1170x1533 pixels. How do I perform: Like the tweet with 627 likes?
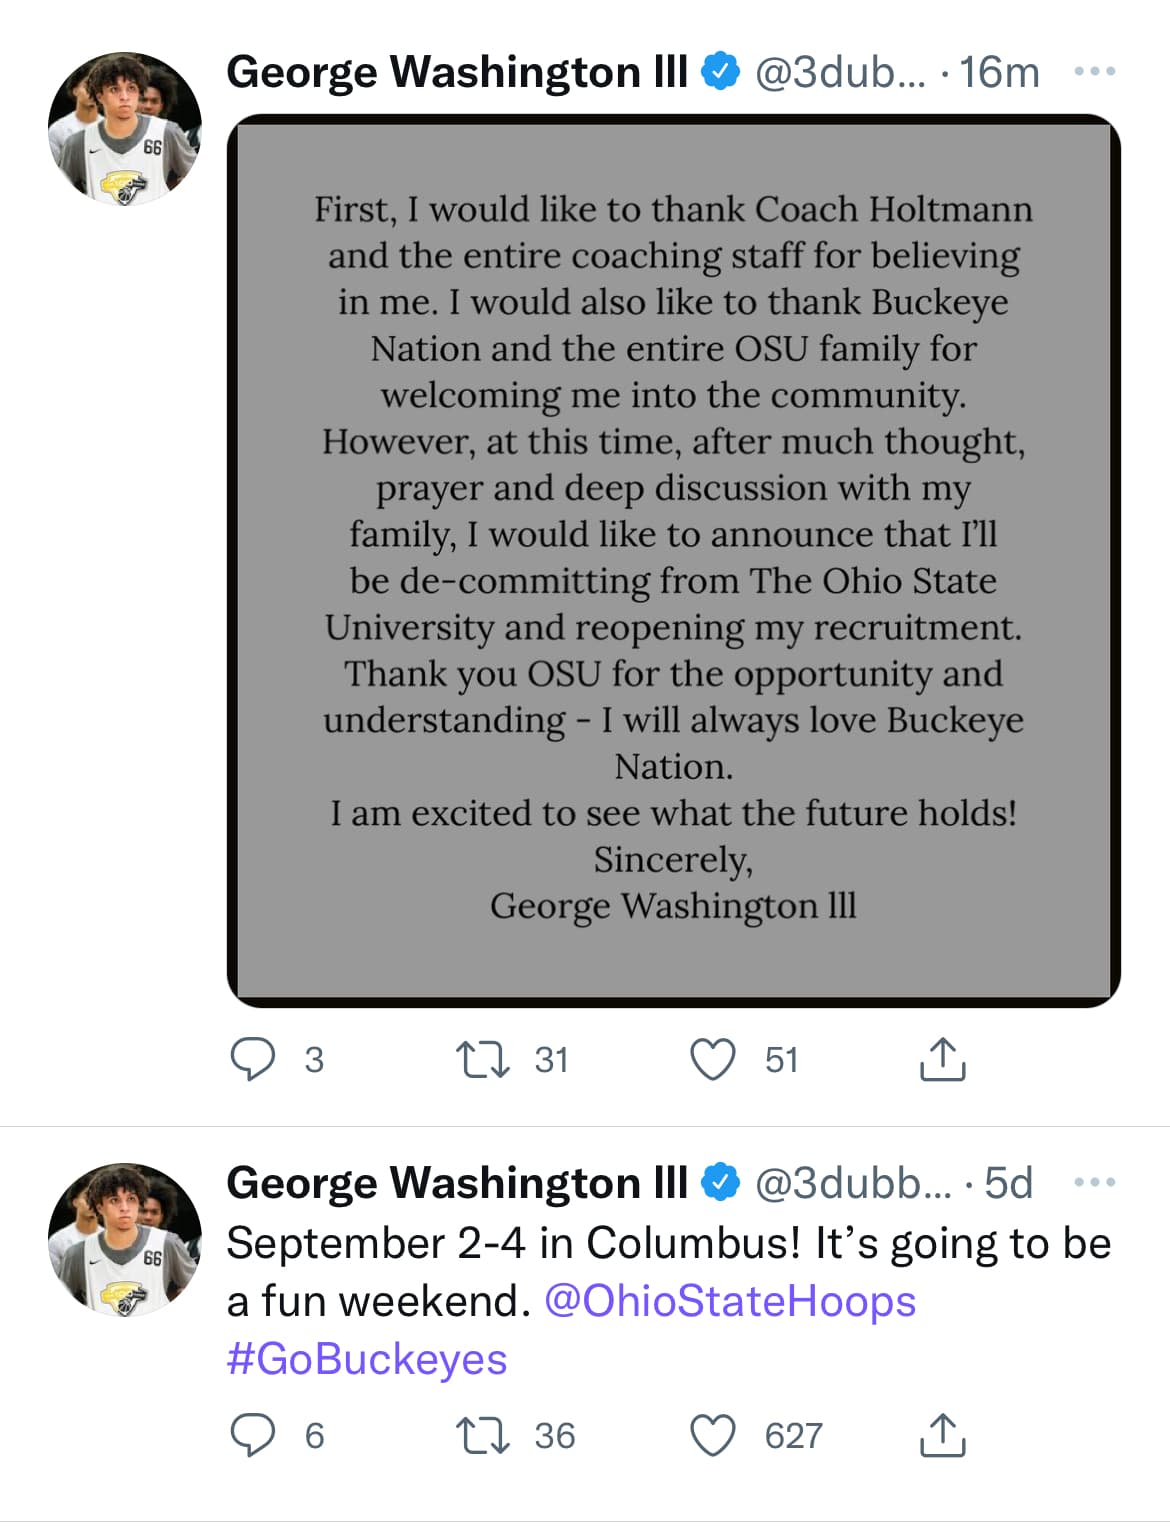713,1435
